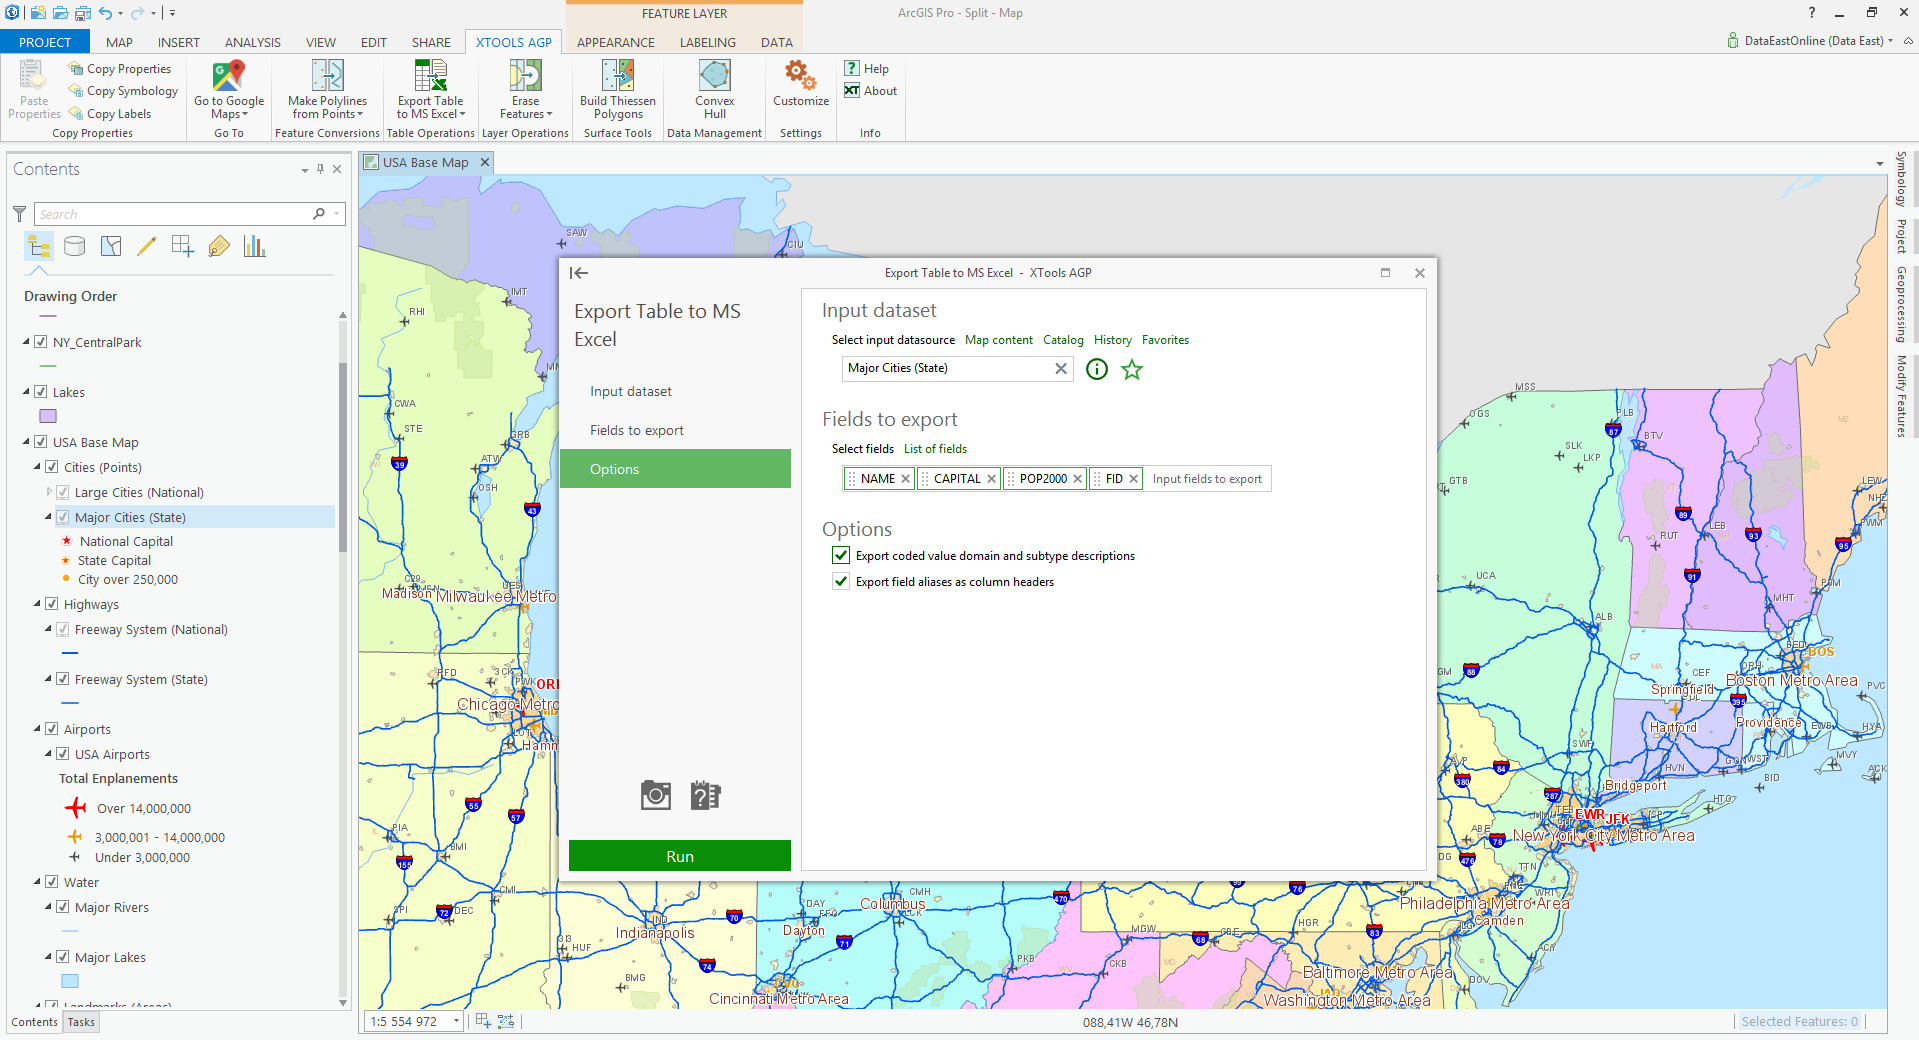Image resolution: width=1919 pixels, height=1040 pixels.
Task: Open Contents pane options dropdown arrow
Action: 304,170
